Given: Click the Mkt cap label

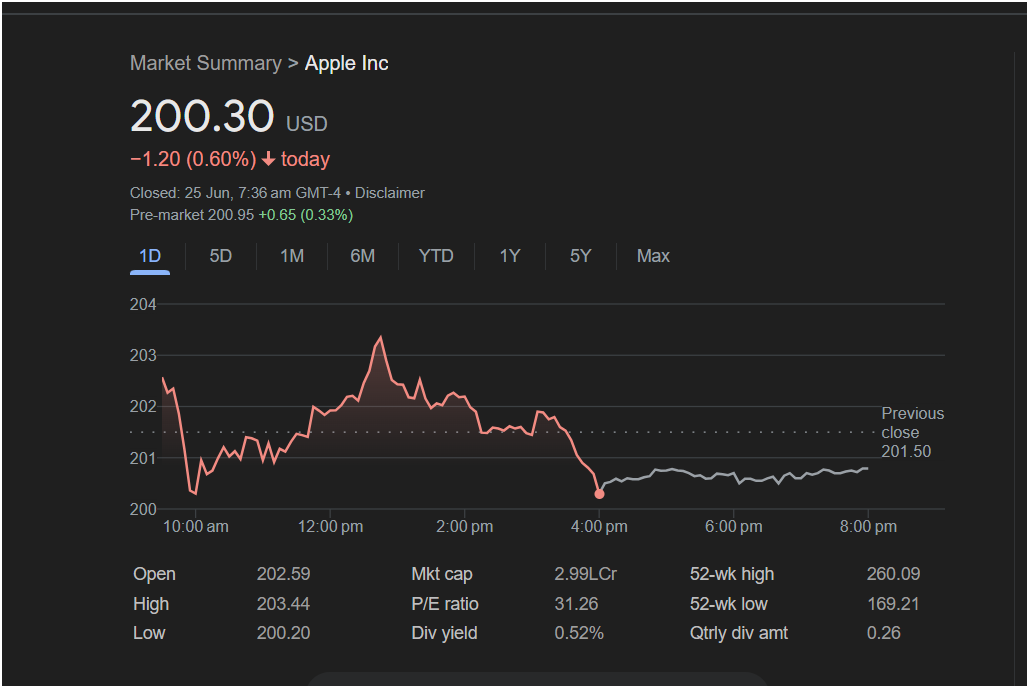Looking at the screenshot, I should click(x=442, y=574).
